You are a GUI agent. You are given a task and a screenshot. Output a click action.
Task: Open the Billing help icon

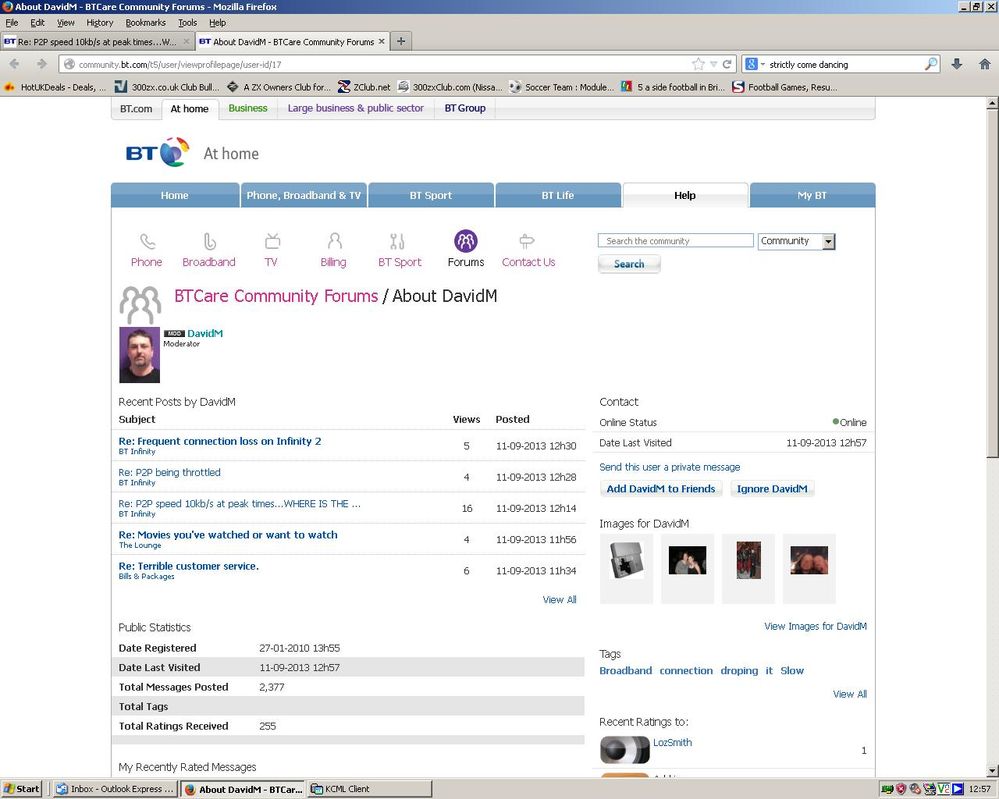coord(334,241)
